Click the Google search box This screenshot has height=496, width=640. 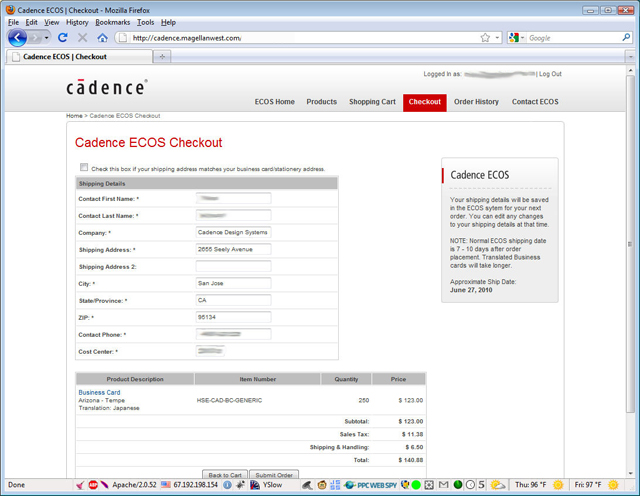[573, 38]
